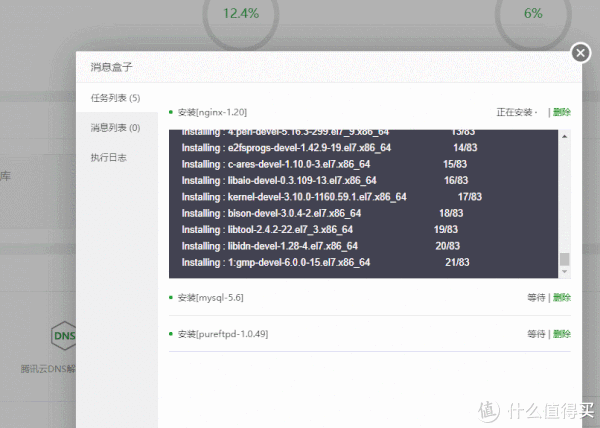Select the 安装[nginx-1.20] task title
600x428 pixels.
(212, 112)
